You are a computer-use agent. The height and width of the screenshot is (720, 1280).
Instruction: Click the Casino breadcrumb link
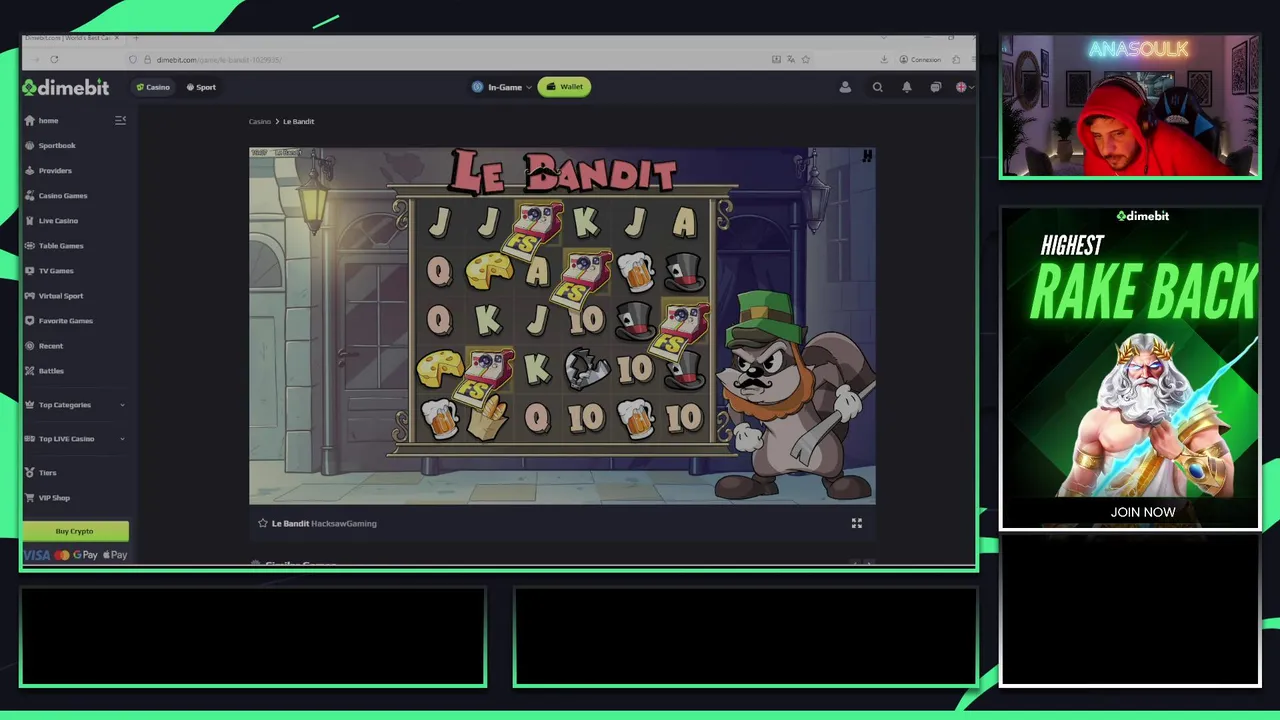[260, 121]
